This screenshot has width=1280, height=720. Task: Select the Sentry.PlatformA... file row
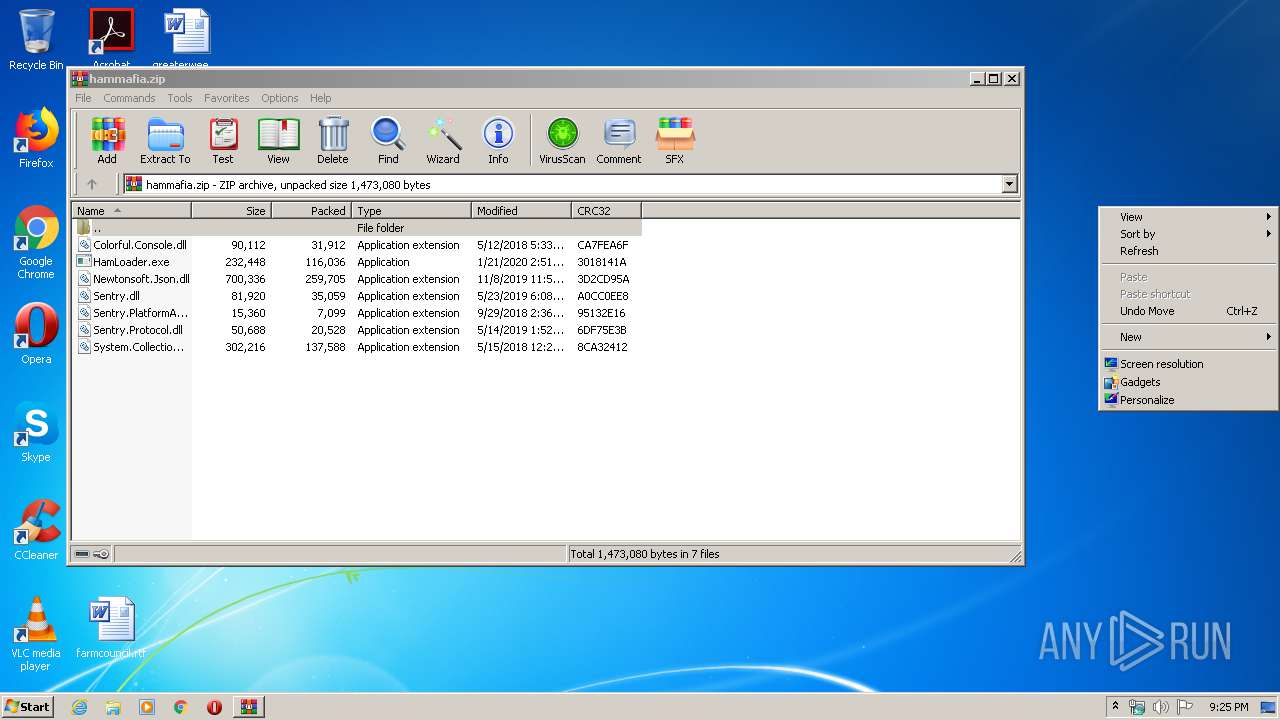[x=357, y=313]
